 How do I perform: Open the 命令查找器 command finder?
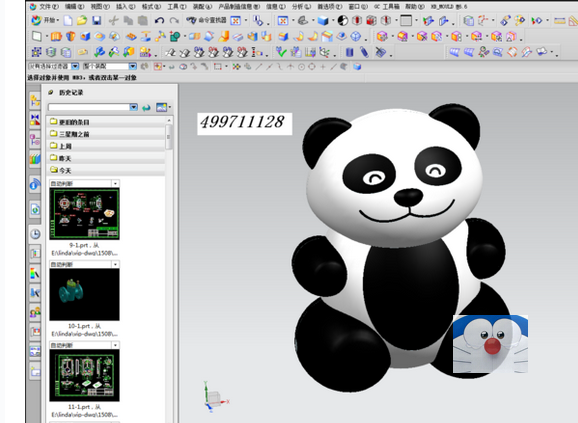[206, 20]
